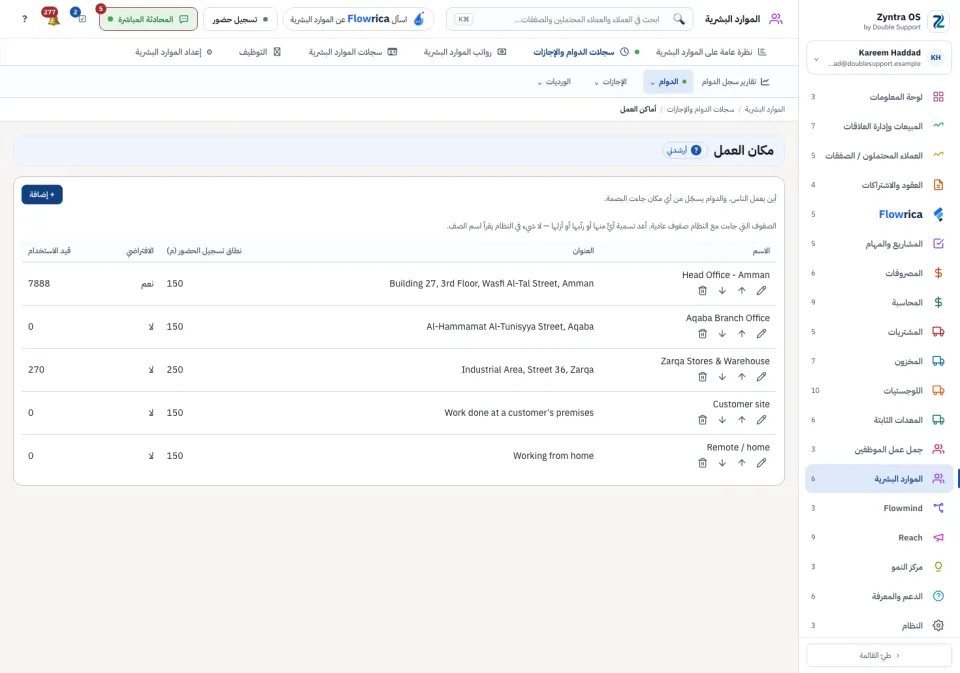Open إعداد الموارد البشرية tab
This screenshot has width=960, height=673.
(174, 52)
